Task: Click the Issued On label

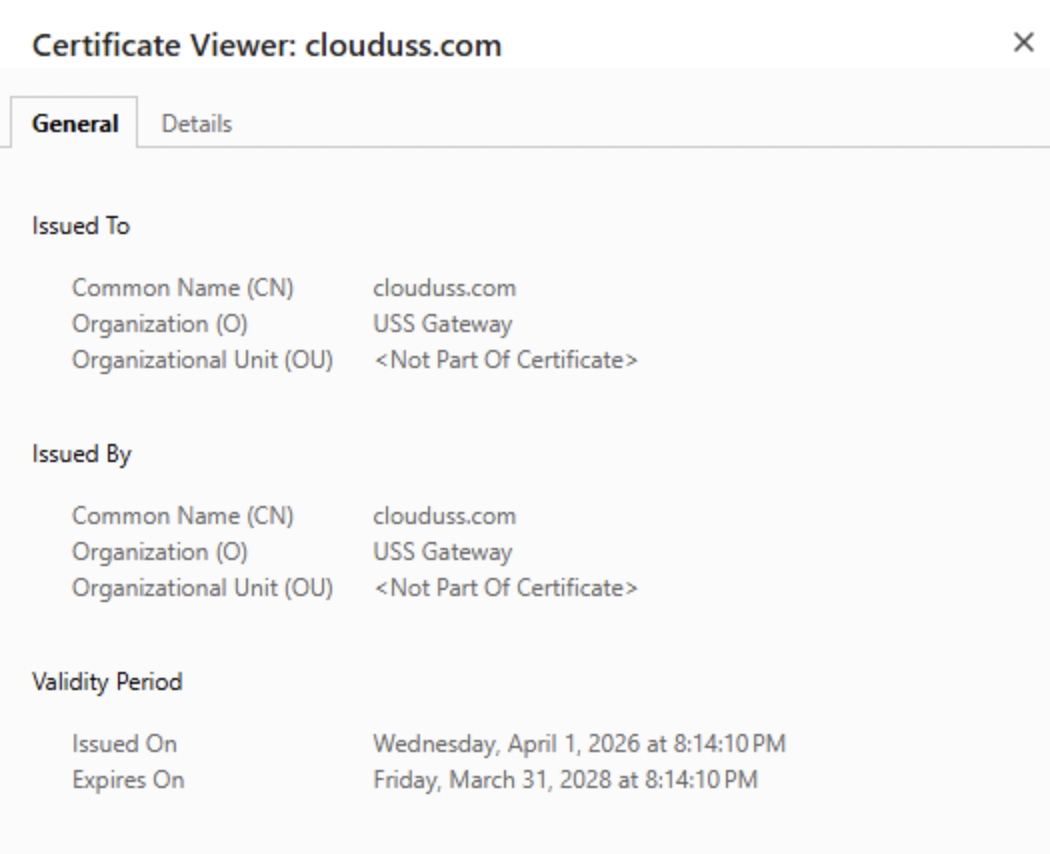Action: (124, 744)
